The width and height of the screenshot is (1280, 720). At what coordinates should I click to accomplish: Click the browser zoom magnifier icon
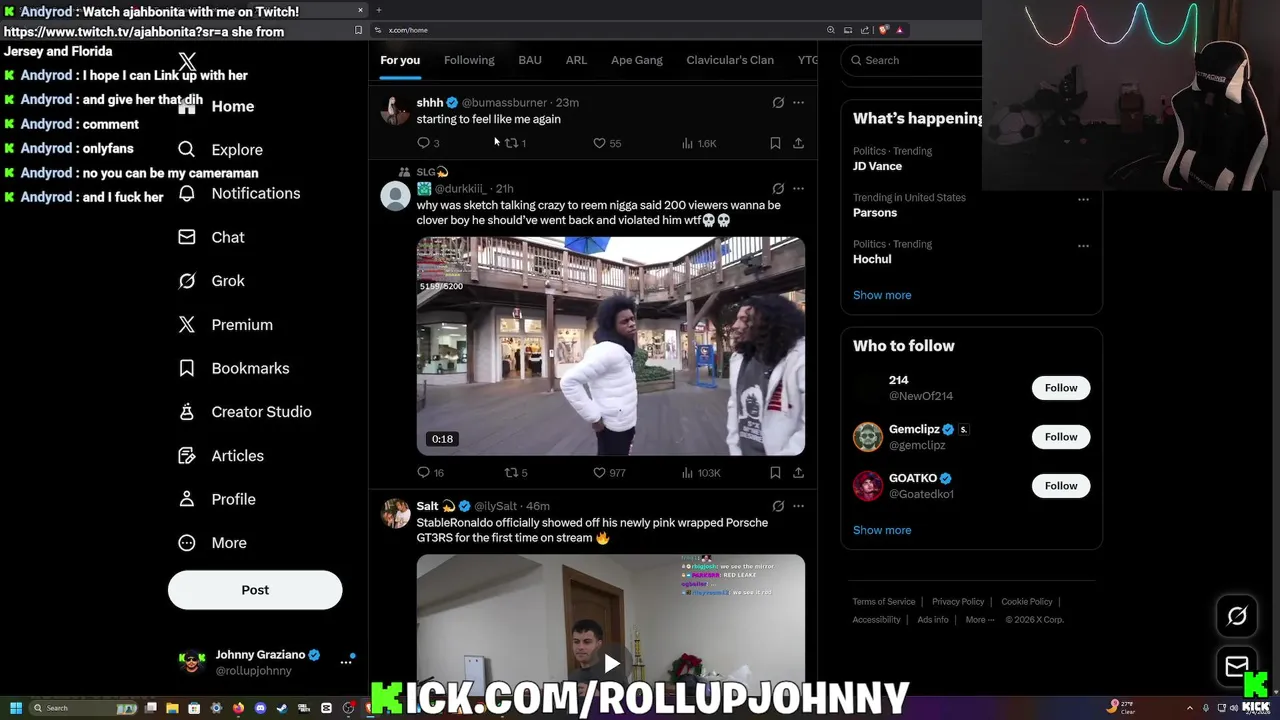click(830, 30)
